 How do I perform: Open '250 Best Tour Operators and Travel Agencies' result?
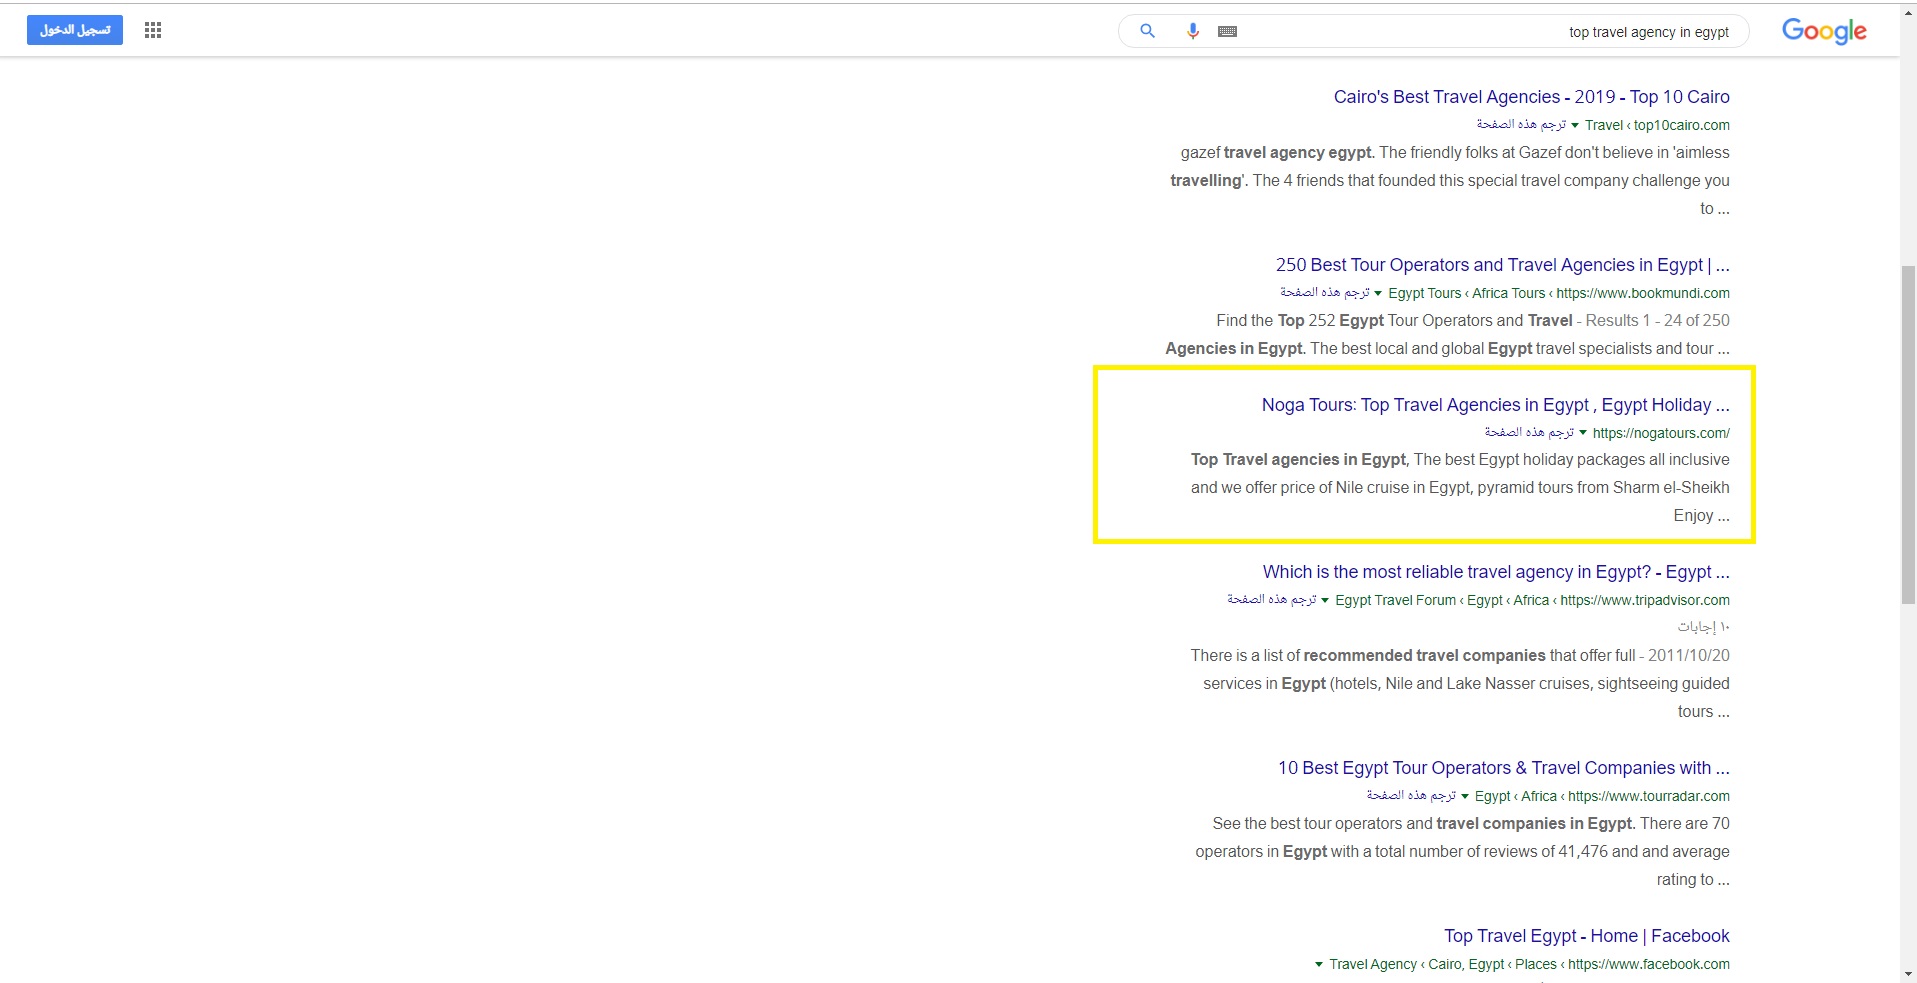(1502, 265)
